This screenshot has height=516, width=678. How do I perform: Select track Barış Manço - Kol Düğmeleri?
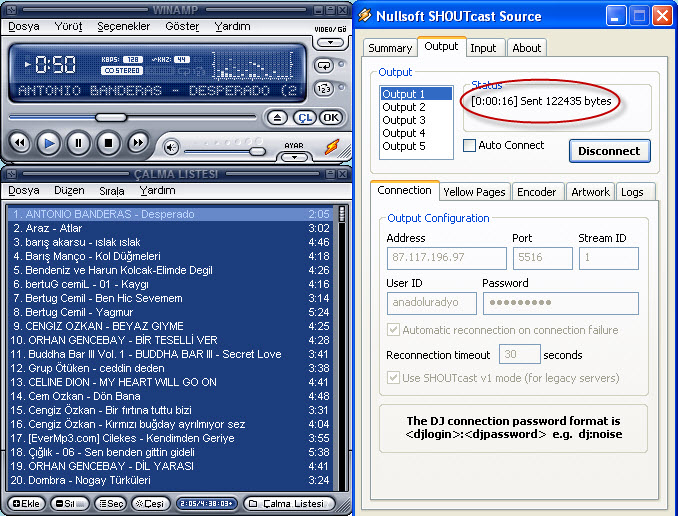tap(170, 256)
